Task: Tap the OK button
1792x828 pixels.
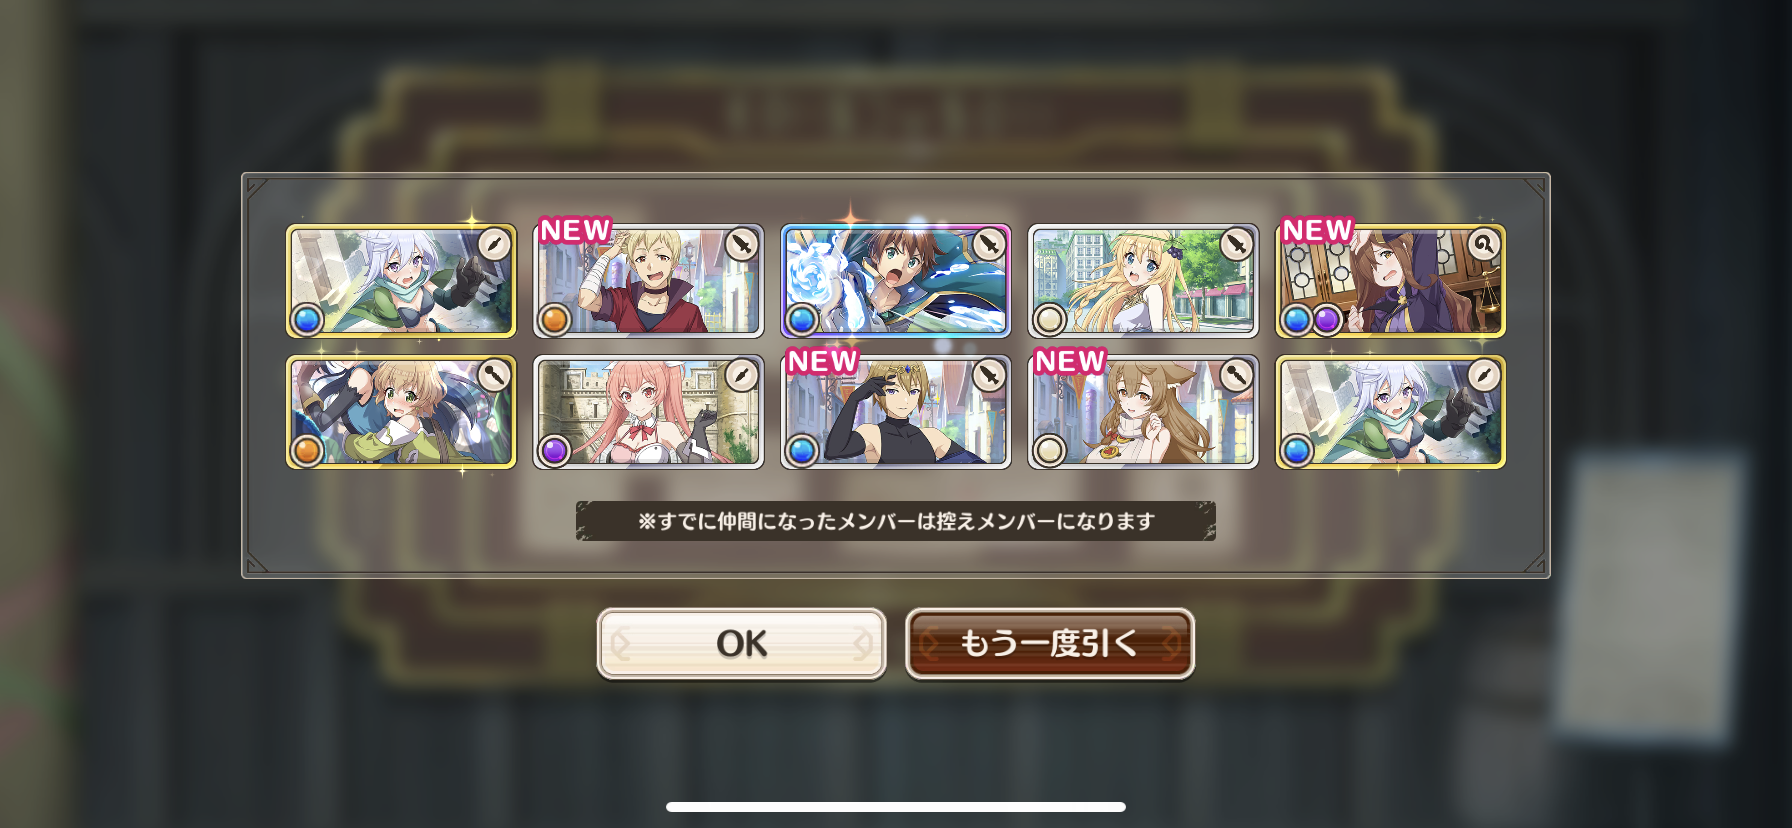Action: click(741, 644)
